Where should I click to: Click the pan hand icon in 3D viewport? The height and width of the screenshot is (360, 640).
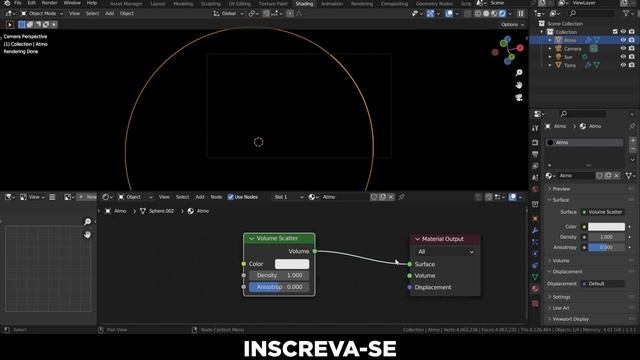tap(519, 85)
